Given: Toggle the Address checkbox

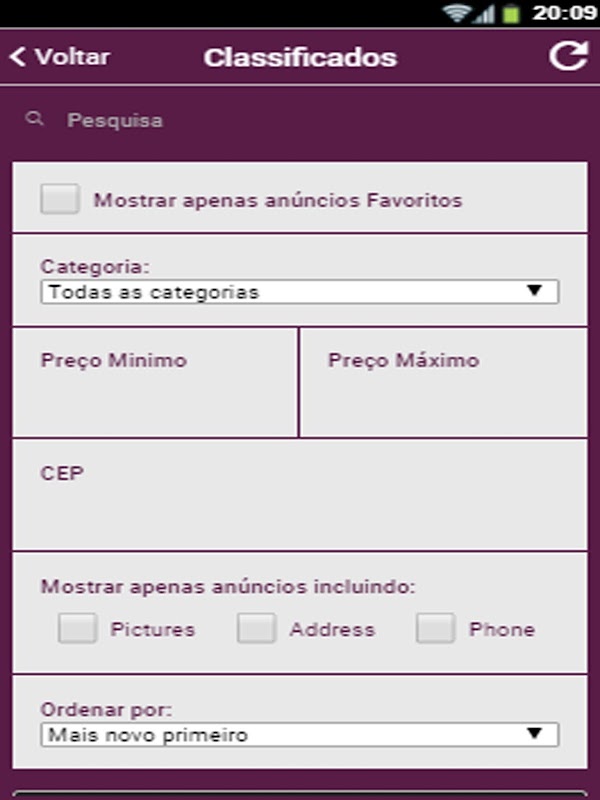Looking at the screenshot, I should (x=256, y=629).
